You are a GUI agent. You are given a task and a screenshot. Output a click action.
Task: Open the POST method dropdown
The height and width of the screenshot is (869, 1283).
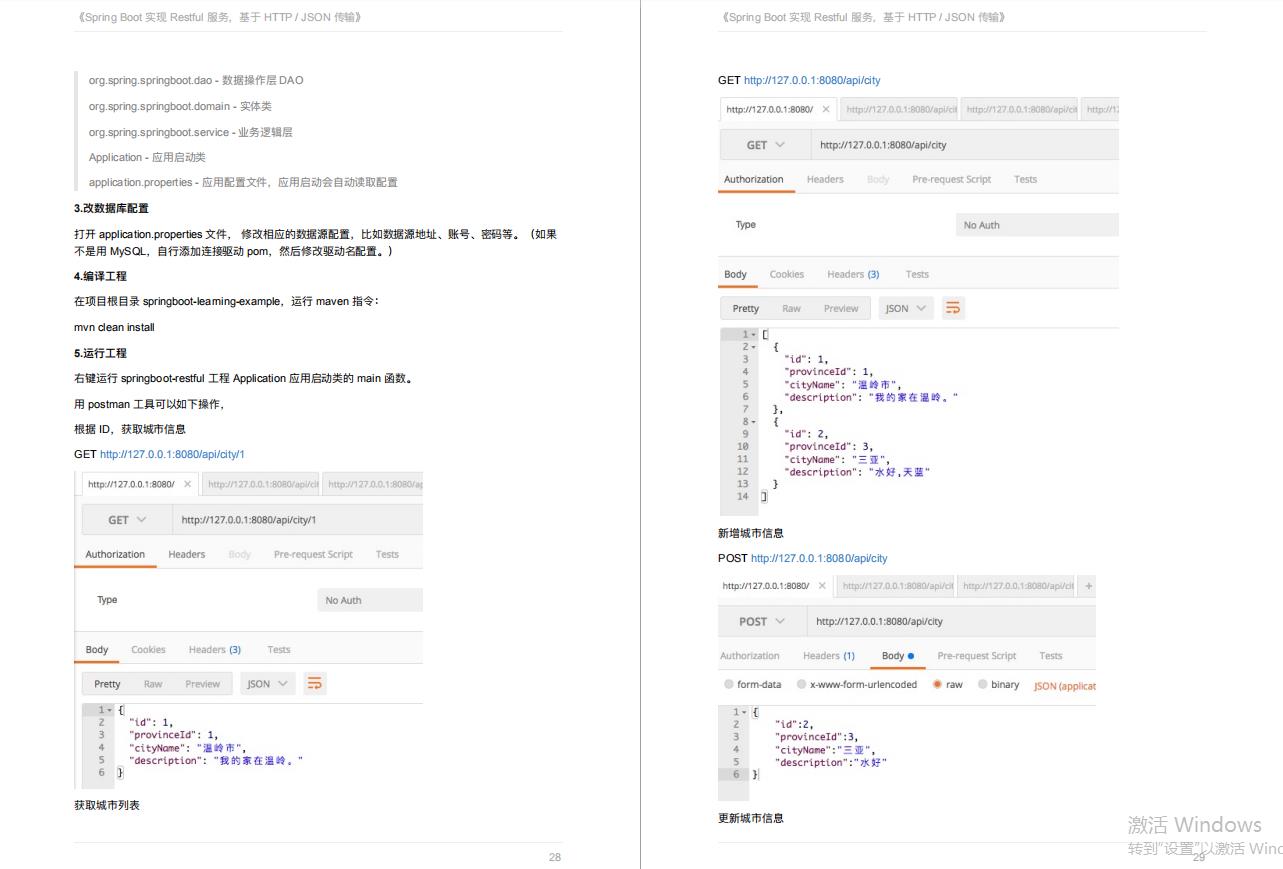tap(762, 621)
